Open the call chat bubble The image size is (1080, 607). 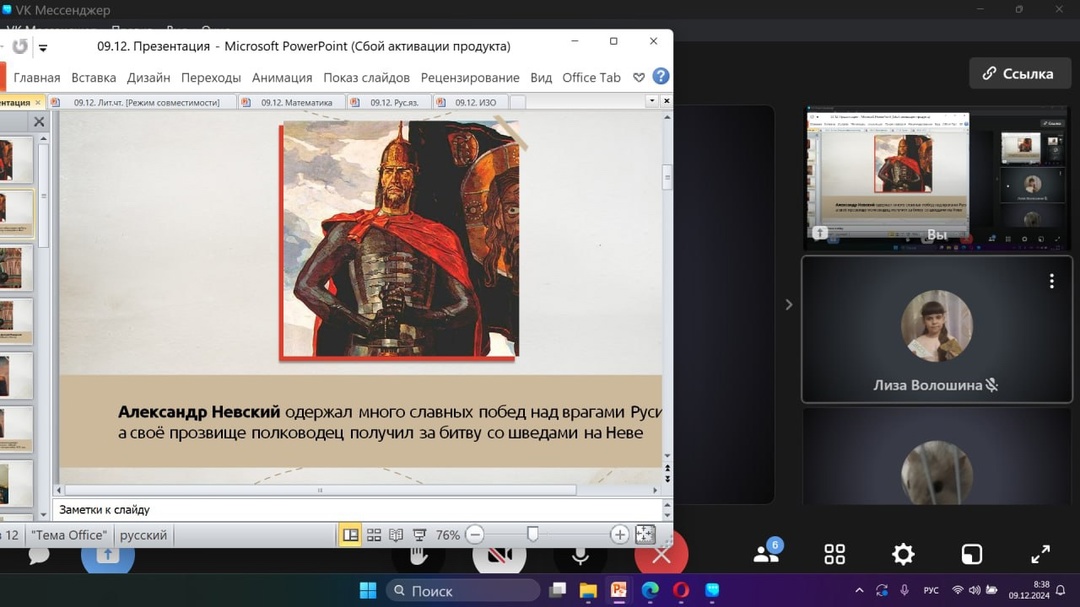39,555
